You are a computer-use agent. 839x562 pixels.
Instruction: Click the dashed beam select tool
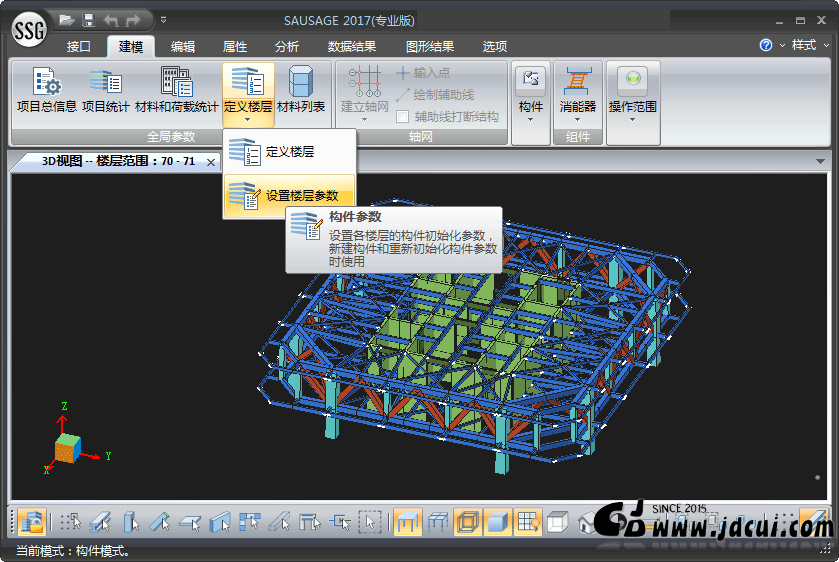click(x=280, y=521)
